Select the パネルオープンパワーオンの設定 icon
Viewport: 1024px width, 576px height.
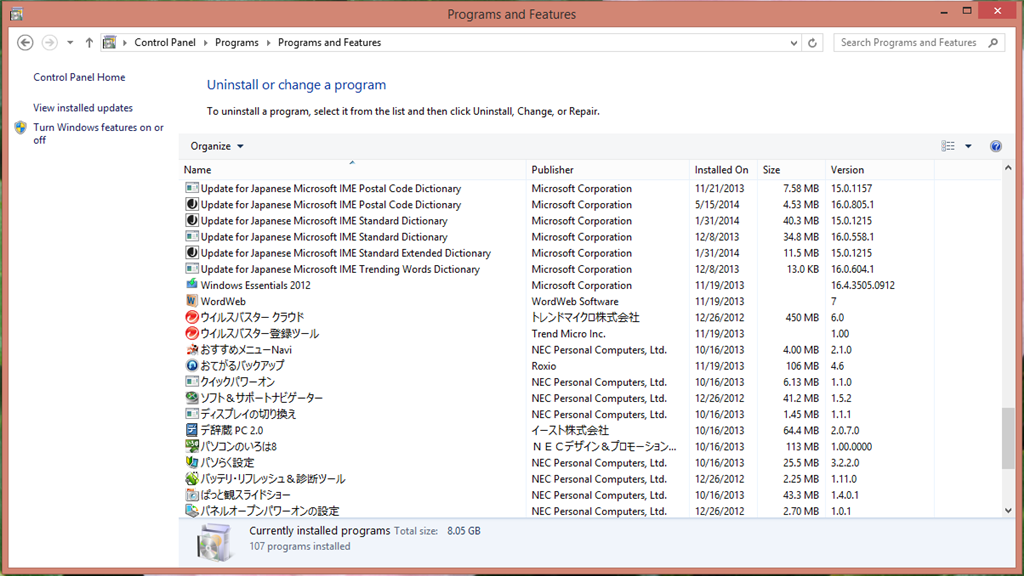click(x=191, y=511)
